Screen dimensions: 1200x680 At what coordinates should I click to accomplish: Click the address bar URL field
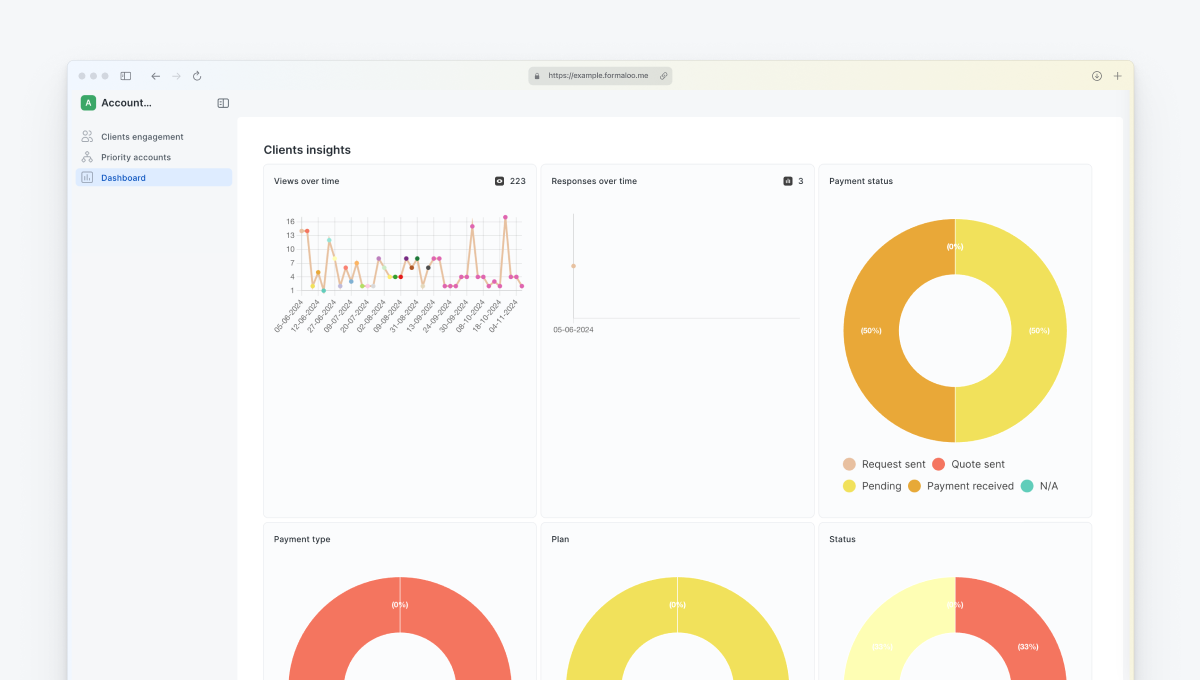pos(600,76)
